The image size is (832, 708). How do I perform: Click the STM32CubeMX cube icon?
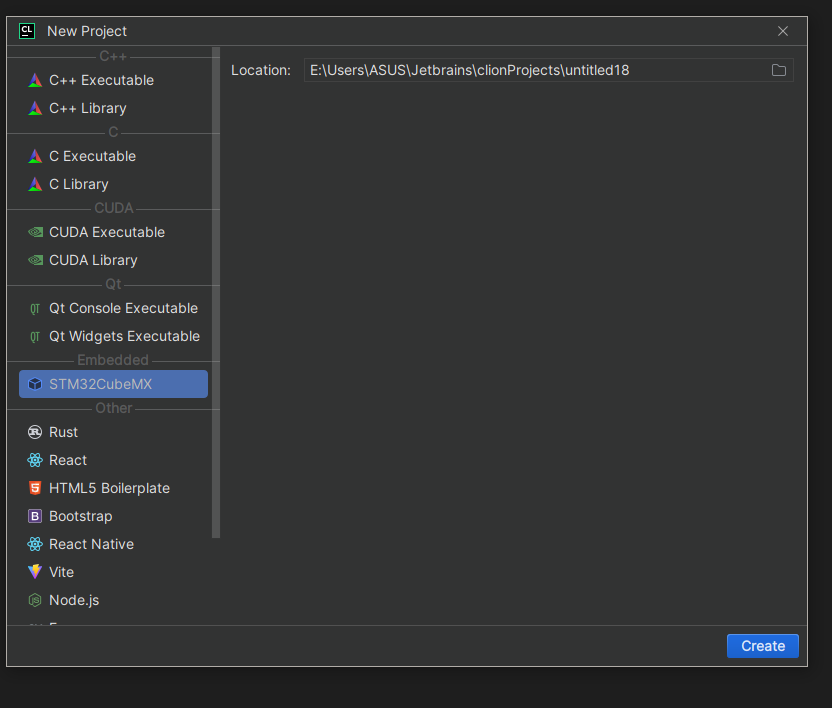(x=35, y=384)
